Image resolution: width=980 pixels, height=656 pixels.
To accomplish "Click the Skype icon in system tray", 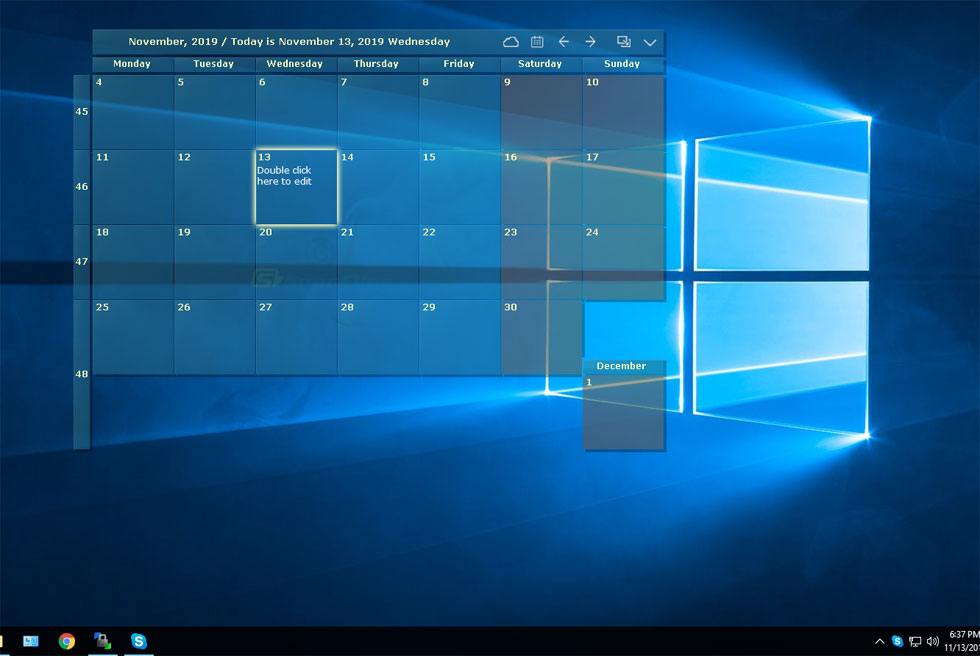I will [898, 641].
